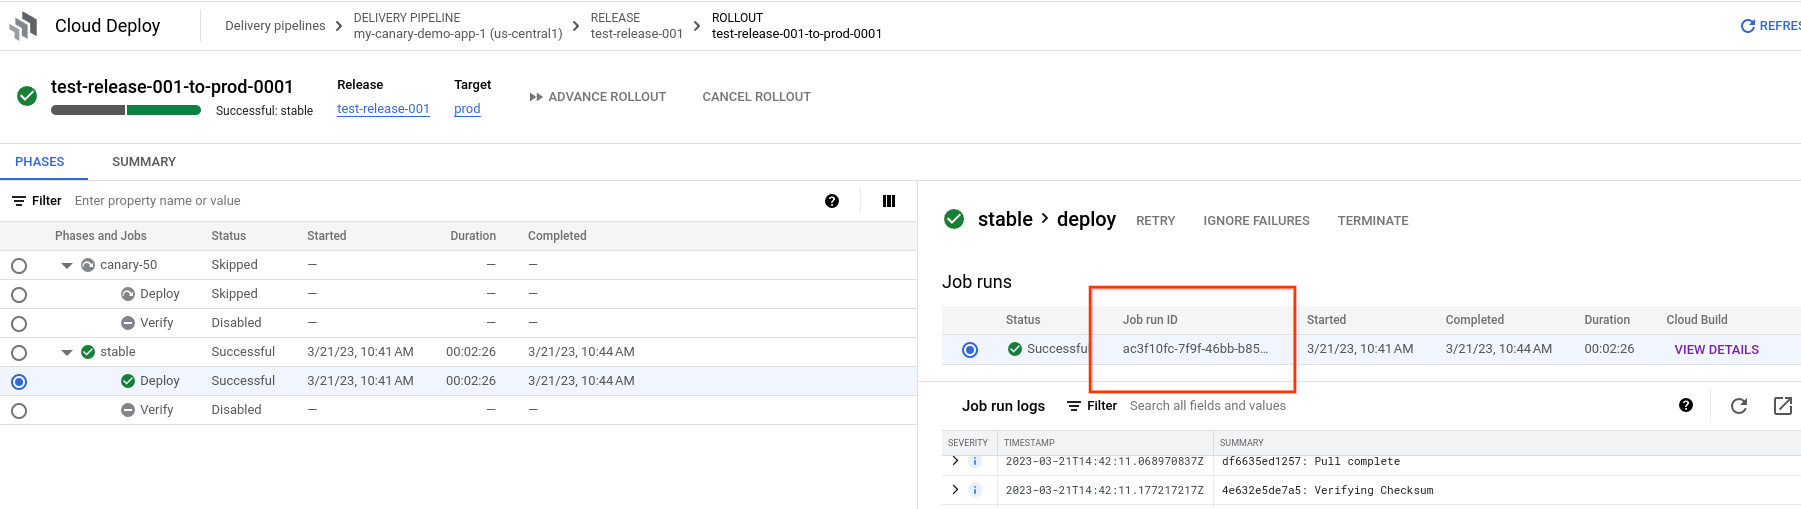This screenshot has width=1801, height=509.
Task: Click the Filter icon in phases table
Action: coord(19,201)
